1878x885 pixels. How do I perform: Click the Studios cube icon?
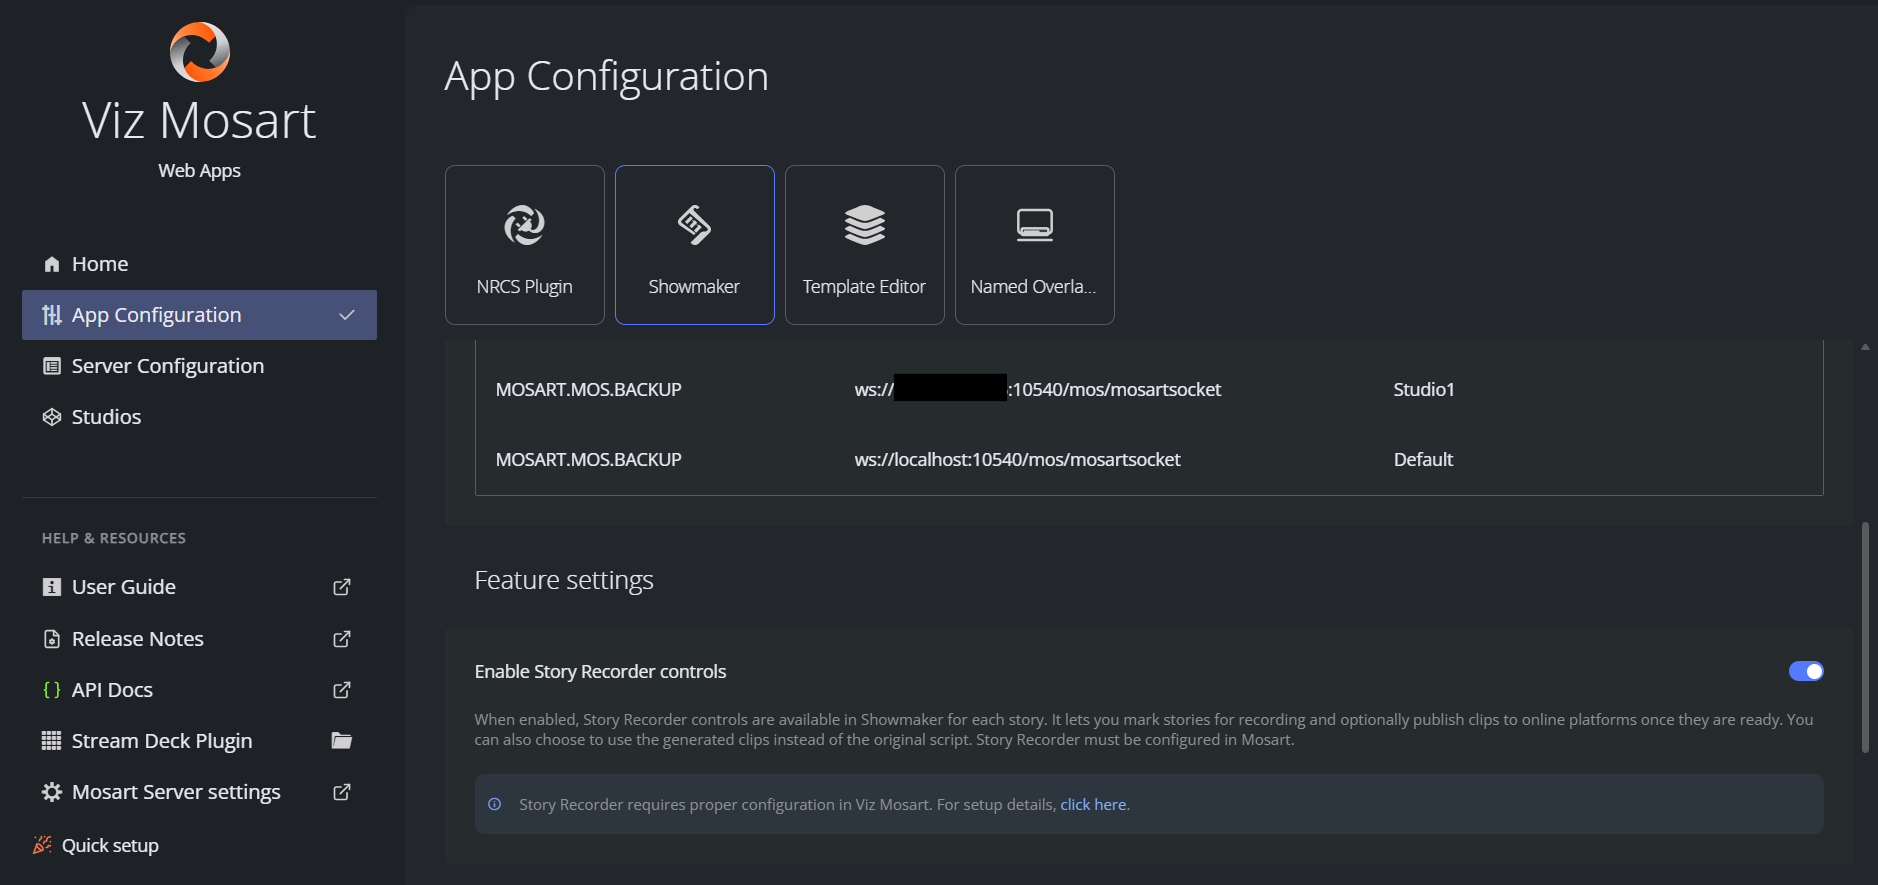point(52,417)
